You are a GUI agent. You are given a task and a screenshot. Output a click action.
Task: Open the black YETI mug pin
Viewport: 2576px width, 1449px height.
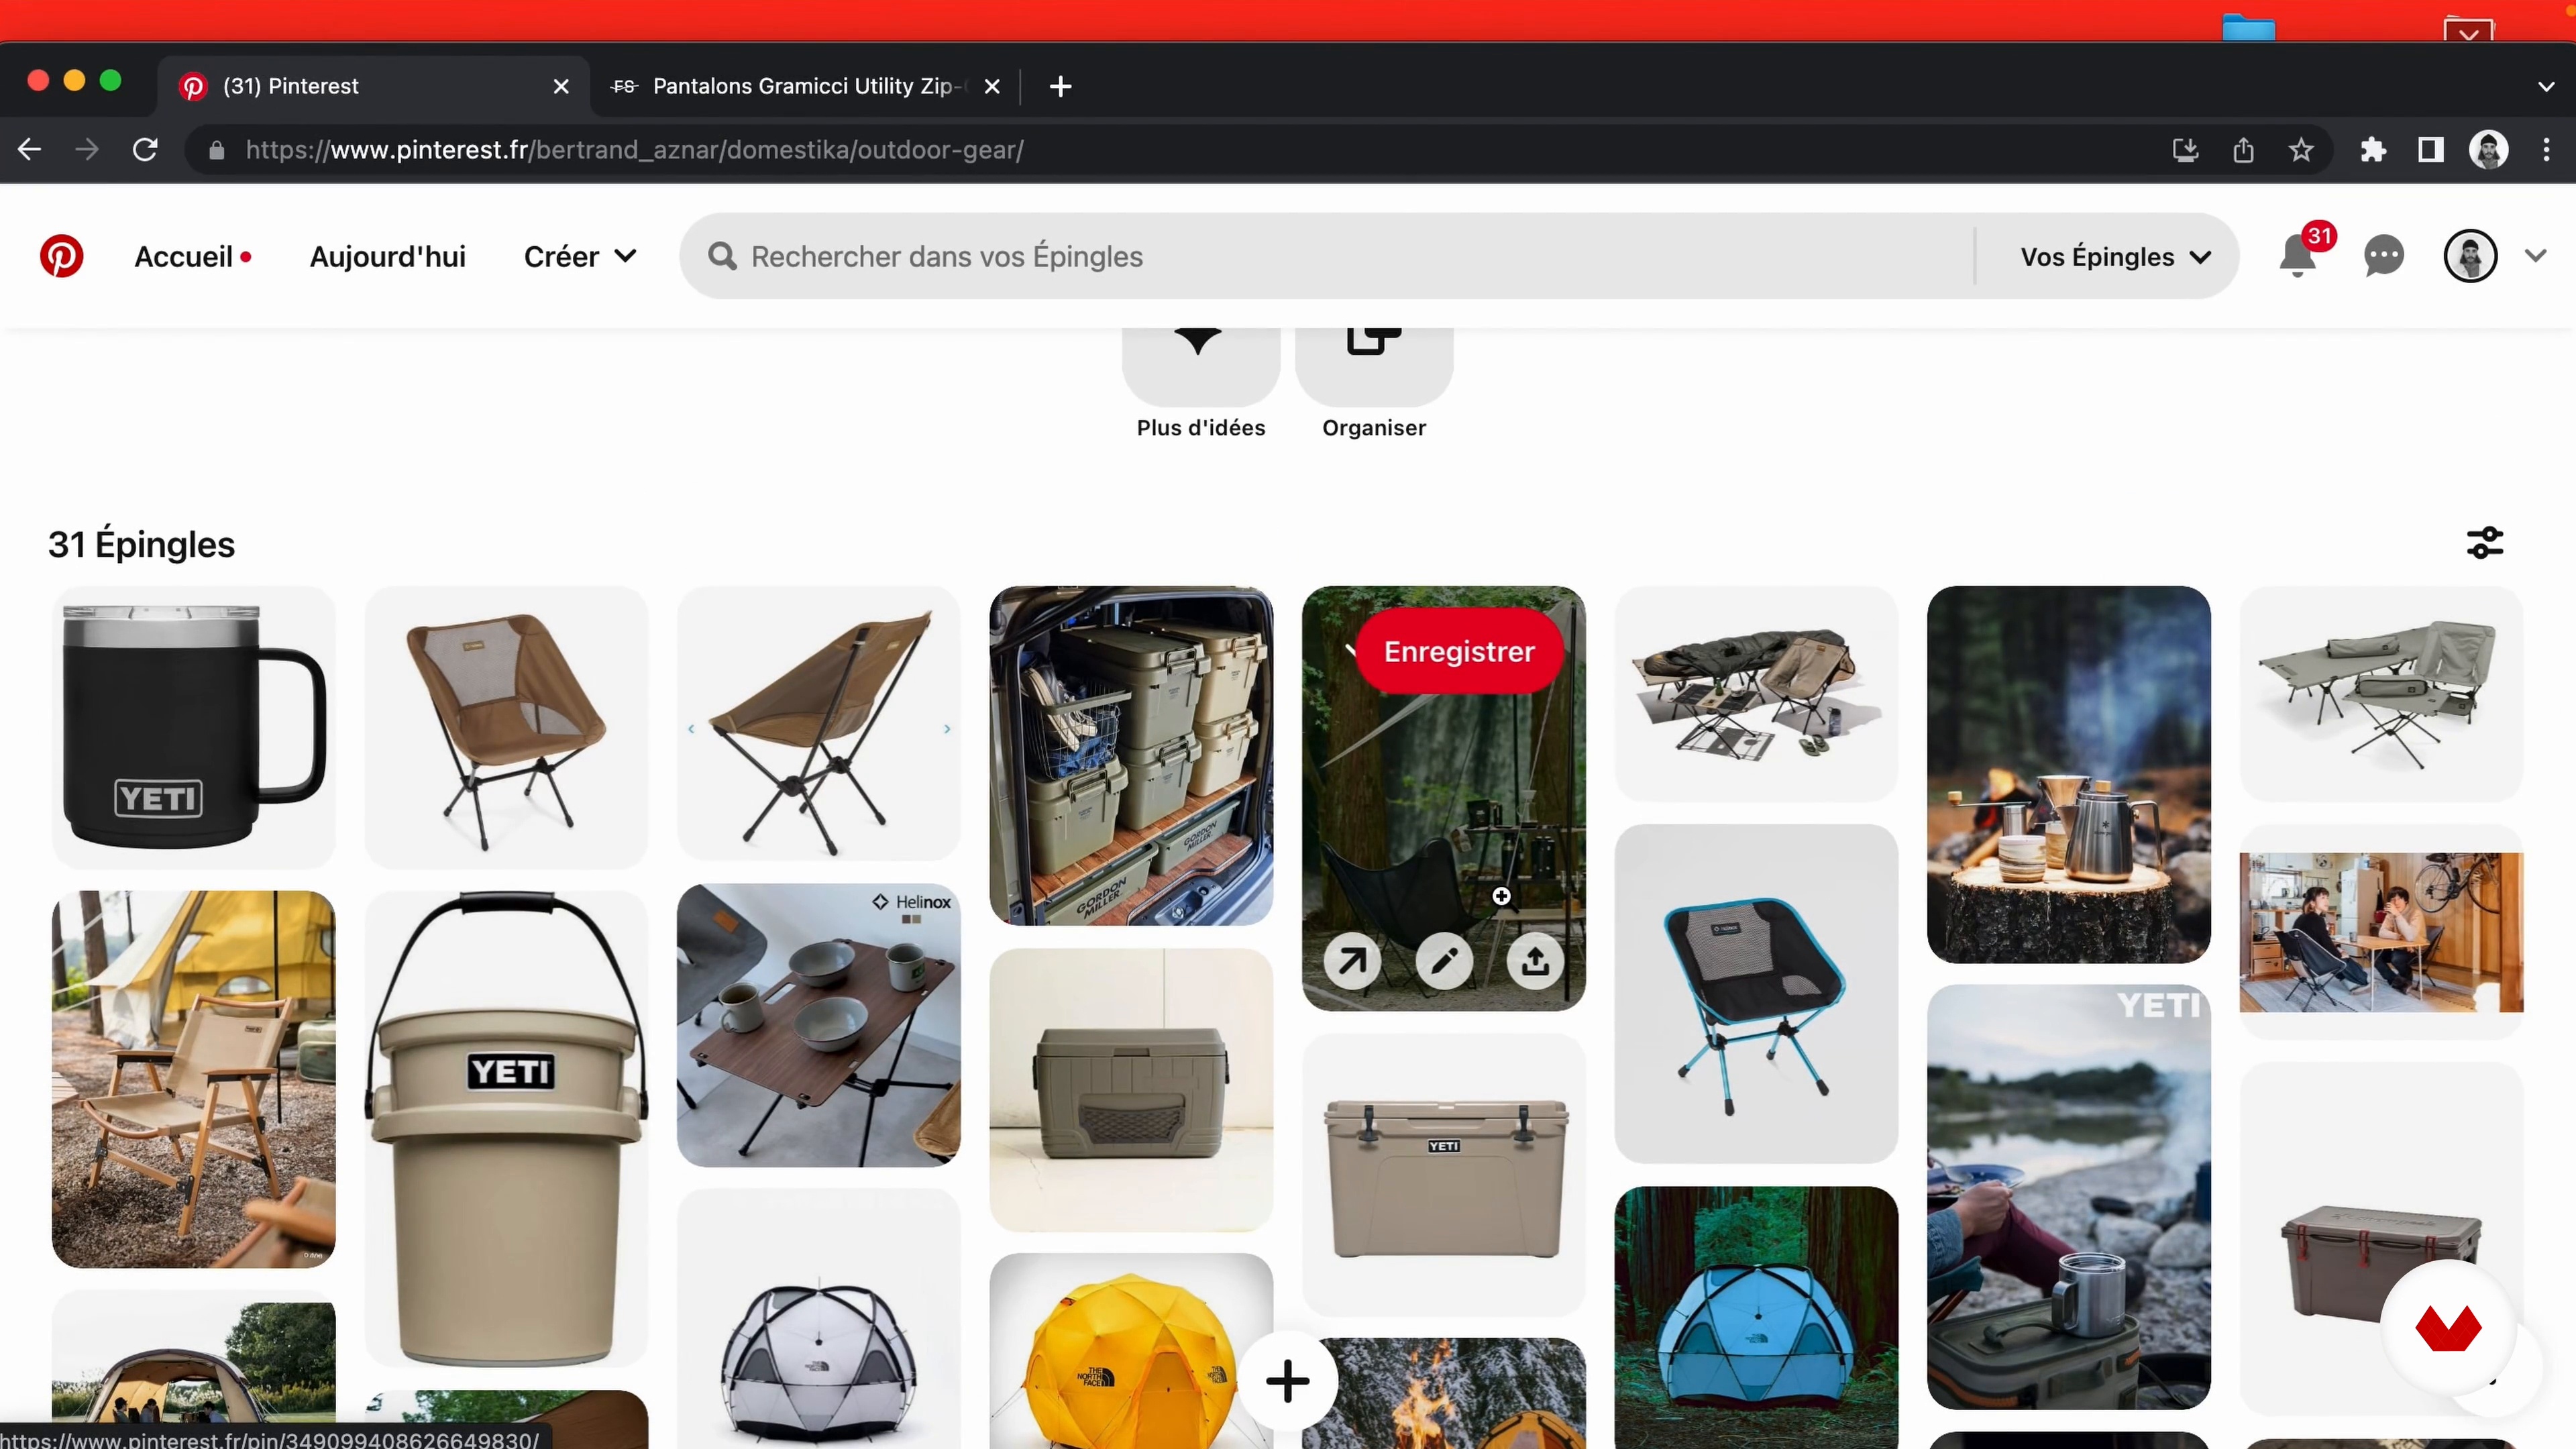coord(193,727)
